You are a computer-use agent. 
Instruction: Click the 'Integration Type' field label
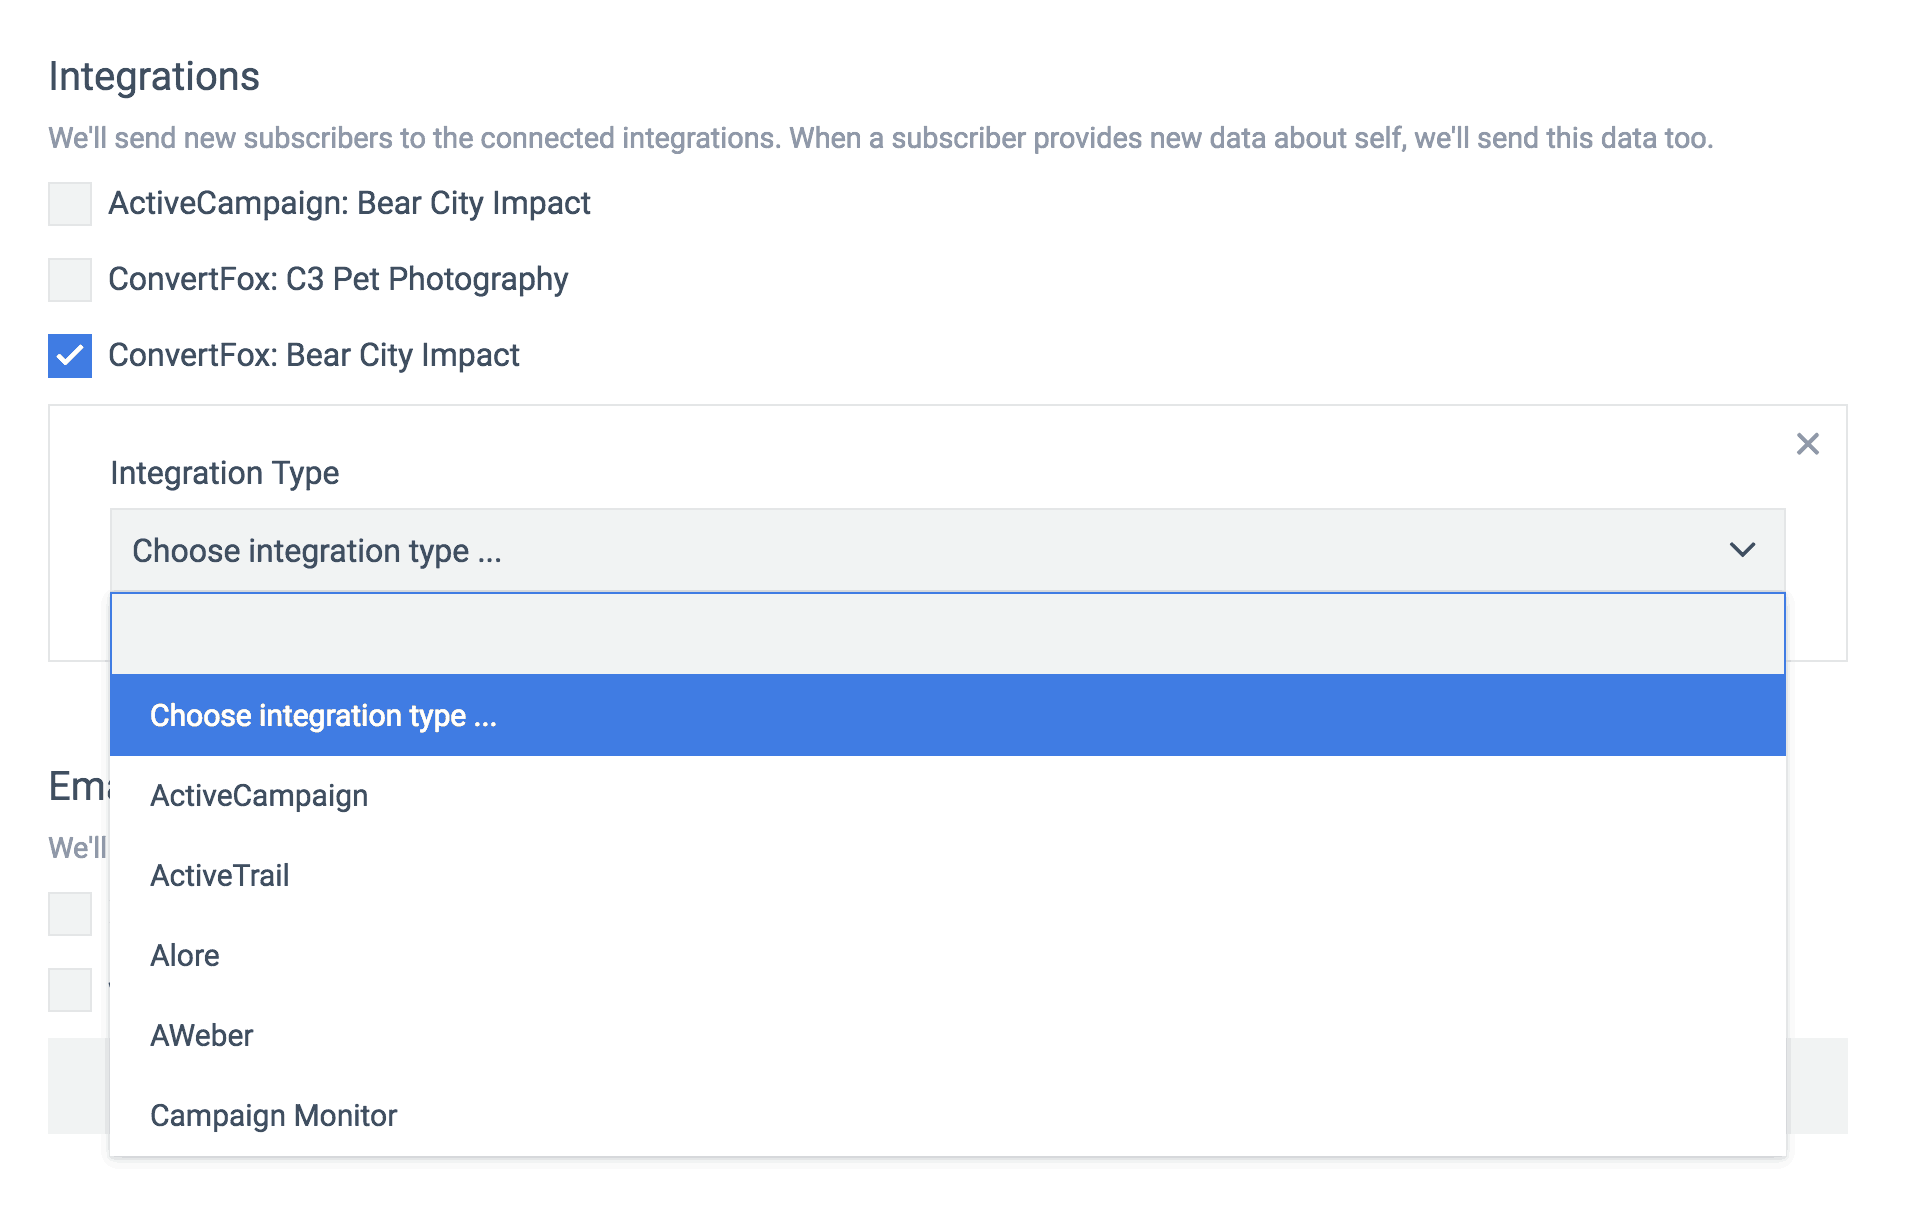(x=225, y=473)
